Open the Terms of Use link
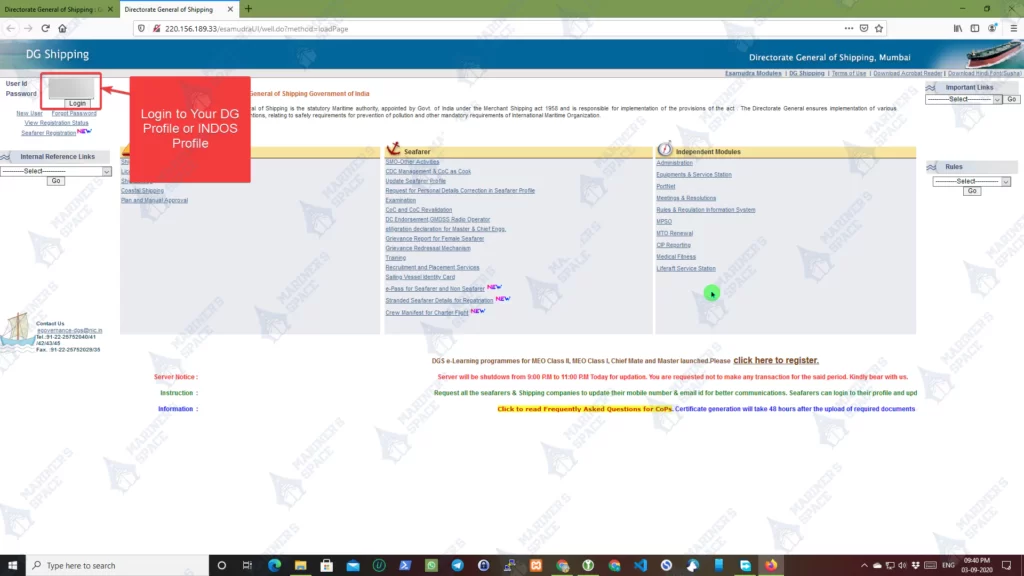The height and width of the screenshot is (576, 1024). 848,73
